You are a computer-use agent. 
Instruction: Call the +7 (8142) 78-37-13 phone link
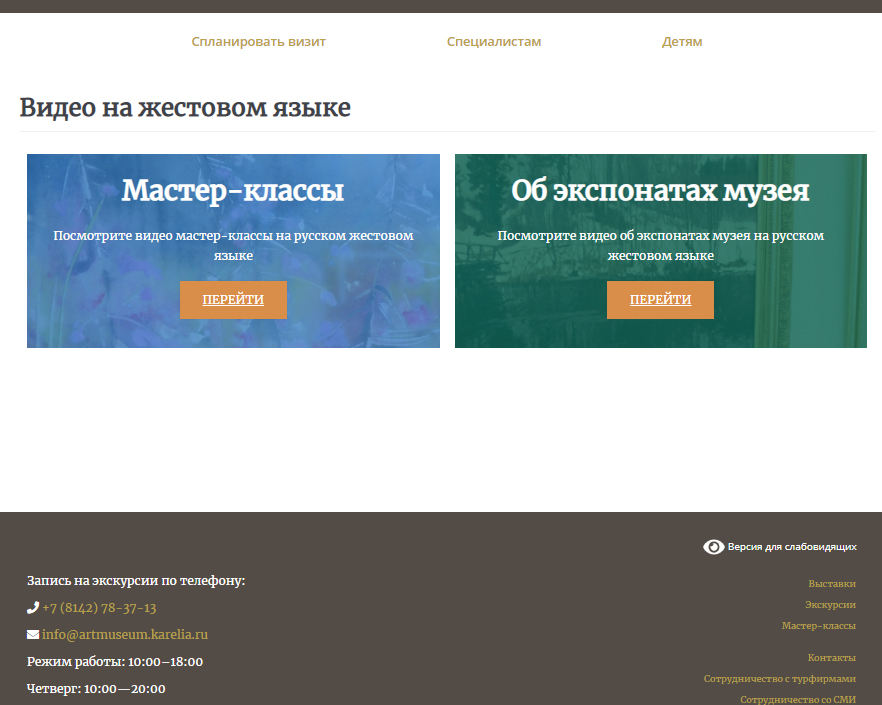click(x=99, y=608)
